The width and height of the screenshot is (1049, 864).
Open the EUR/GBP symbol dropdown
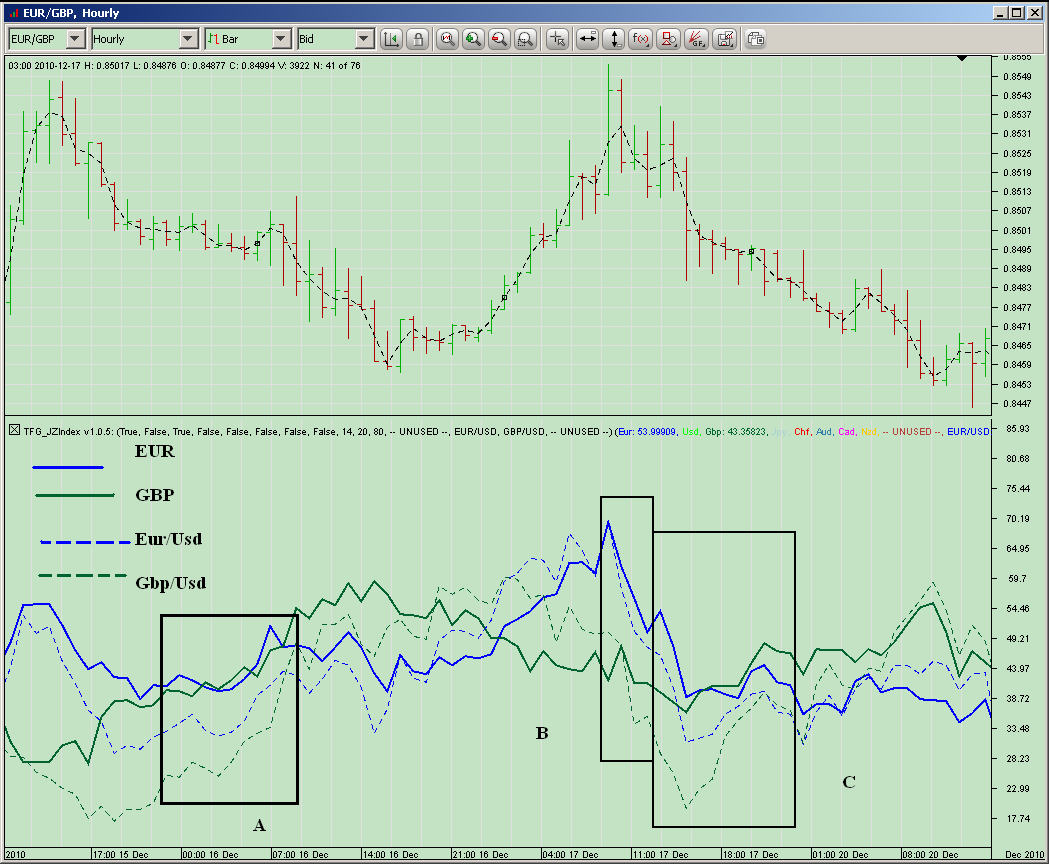(75, 39)
